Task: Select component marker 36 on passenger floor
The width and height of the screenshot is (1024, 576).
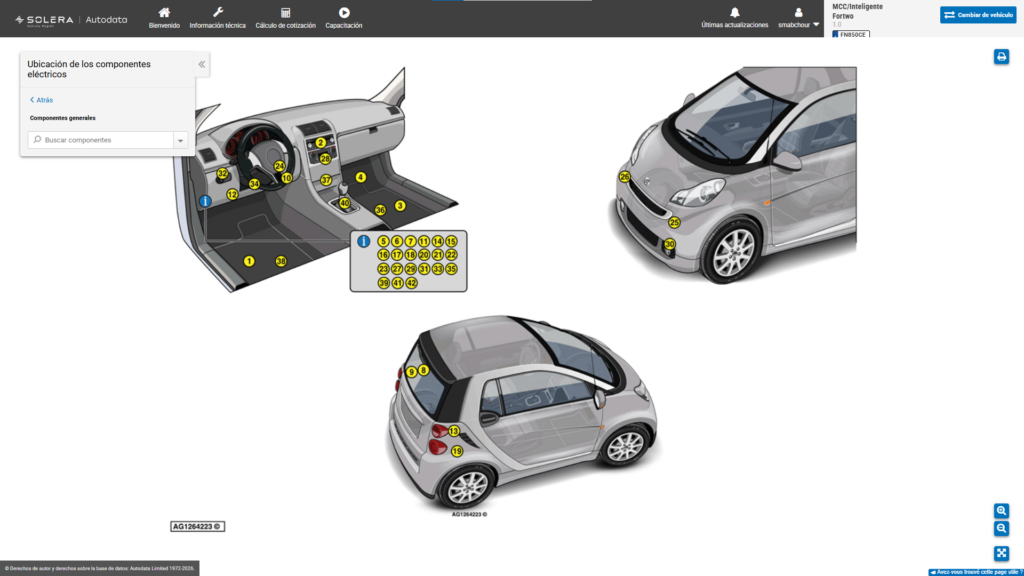Action: point(380,210)
